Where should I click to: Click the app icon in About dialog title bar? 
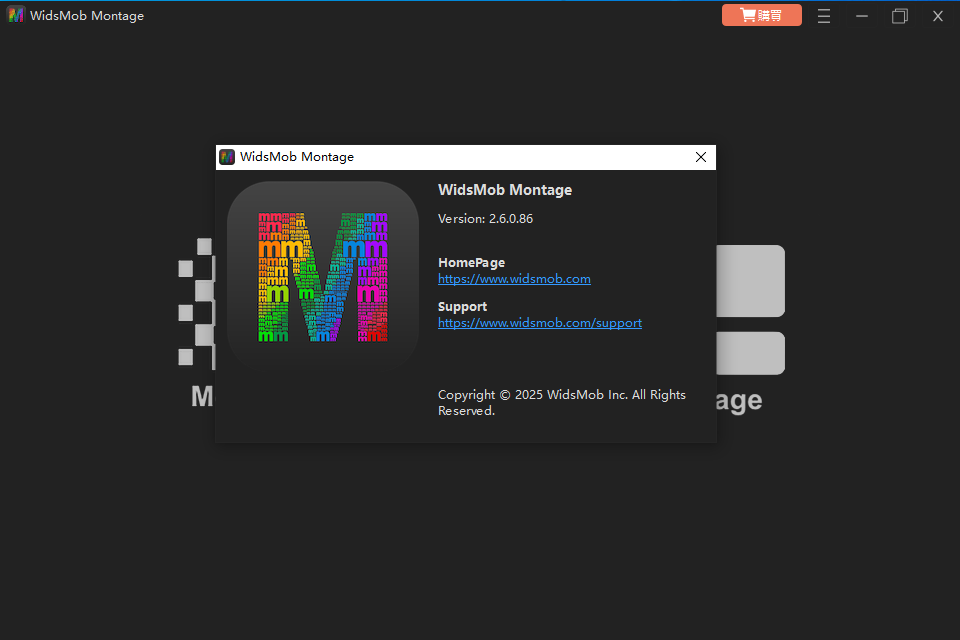(227, 157)
